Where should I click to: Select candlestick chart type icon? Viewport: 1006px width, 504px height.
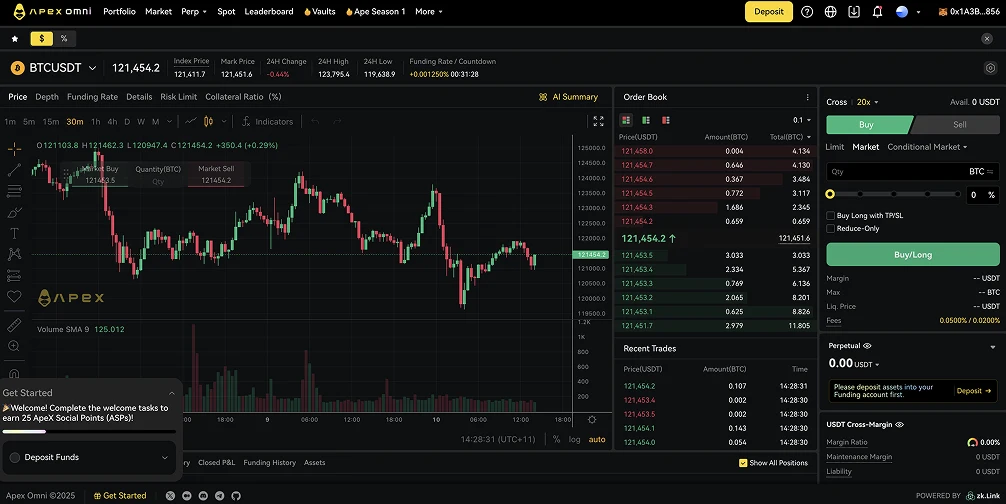(208, 121)
